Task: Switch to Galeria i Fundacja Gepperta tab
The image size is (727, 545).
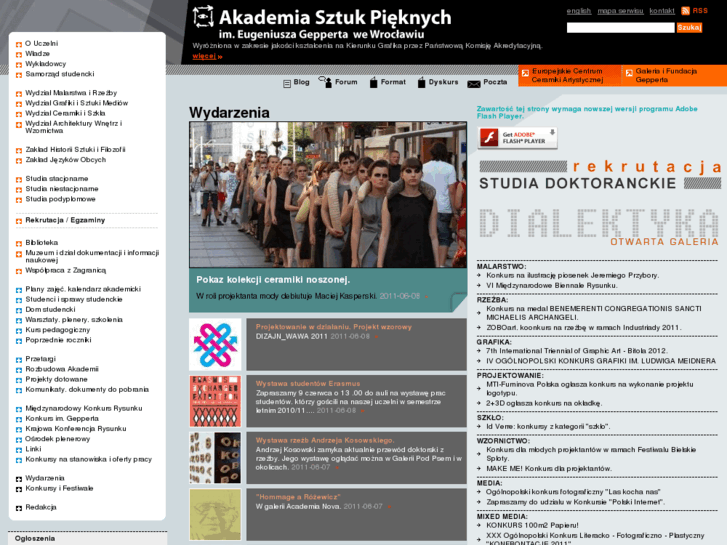Action: point(675,76)
